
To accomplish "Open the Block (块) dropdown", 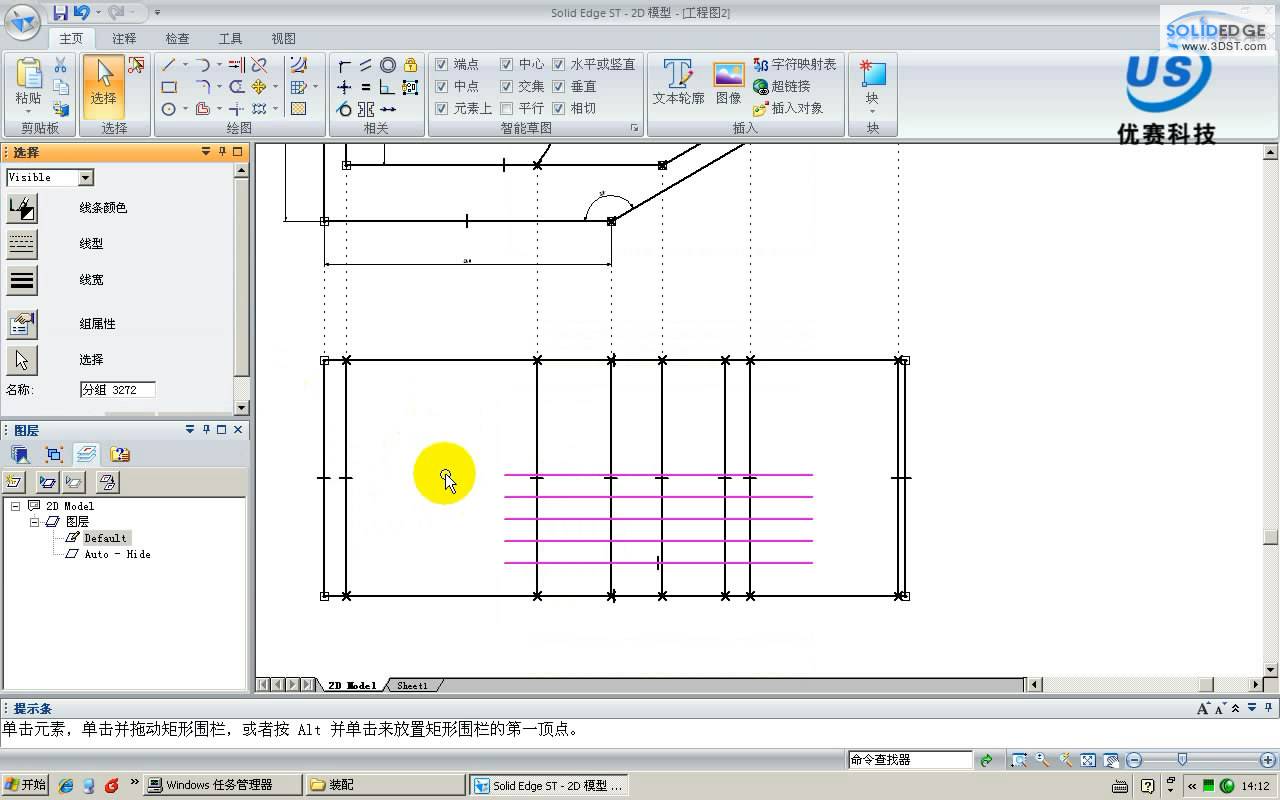I will coord(872,112).
